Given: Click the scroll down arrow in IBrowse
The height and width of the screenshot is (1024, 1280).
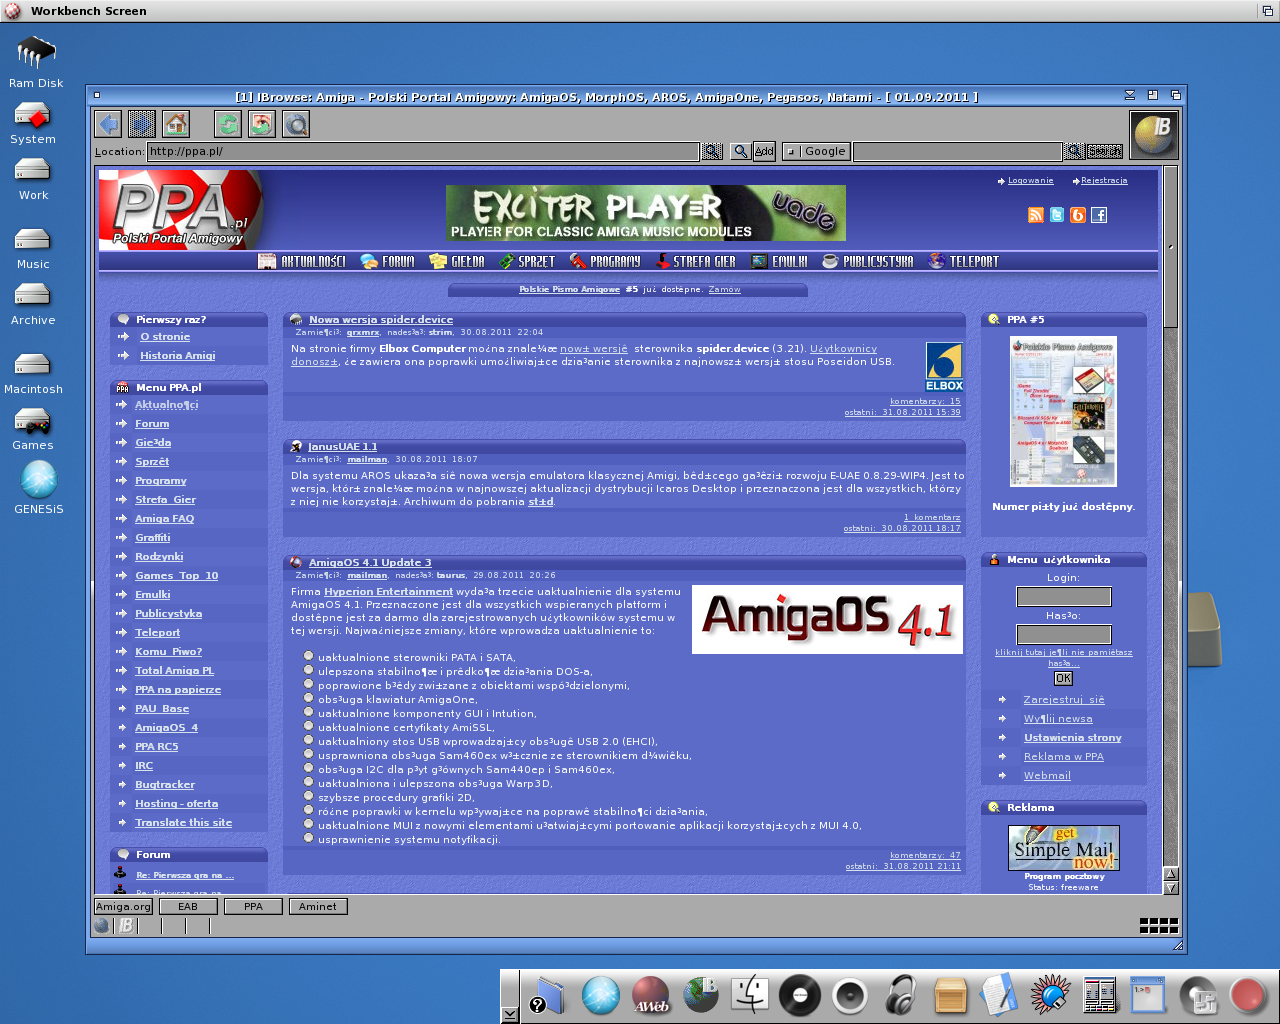Looking at the screenshot, I should 1171,887.
